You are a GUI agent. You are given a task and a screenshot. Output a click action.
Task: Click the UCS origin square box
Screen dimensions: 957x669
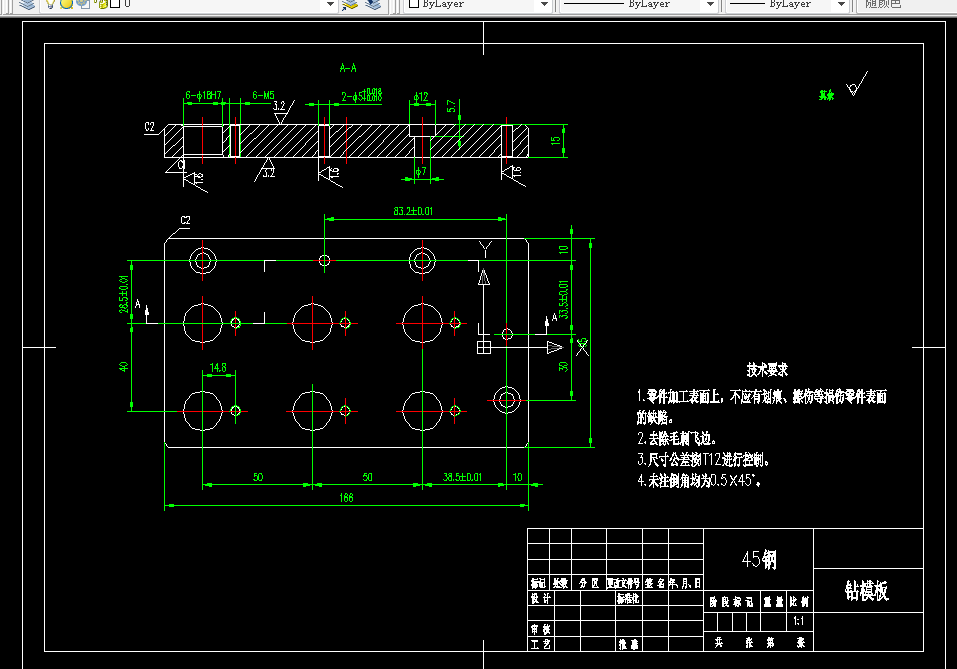(483, 347)
